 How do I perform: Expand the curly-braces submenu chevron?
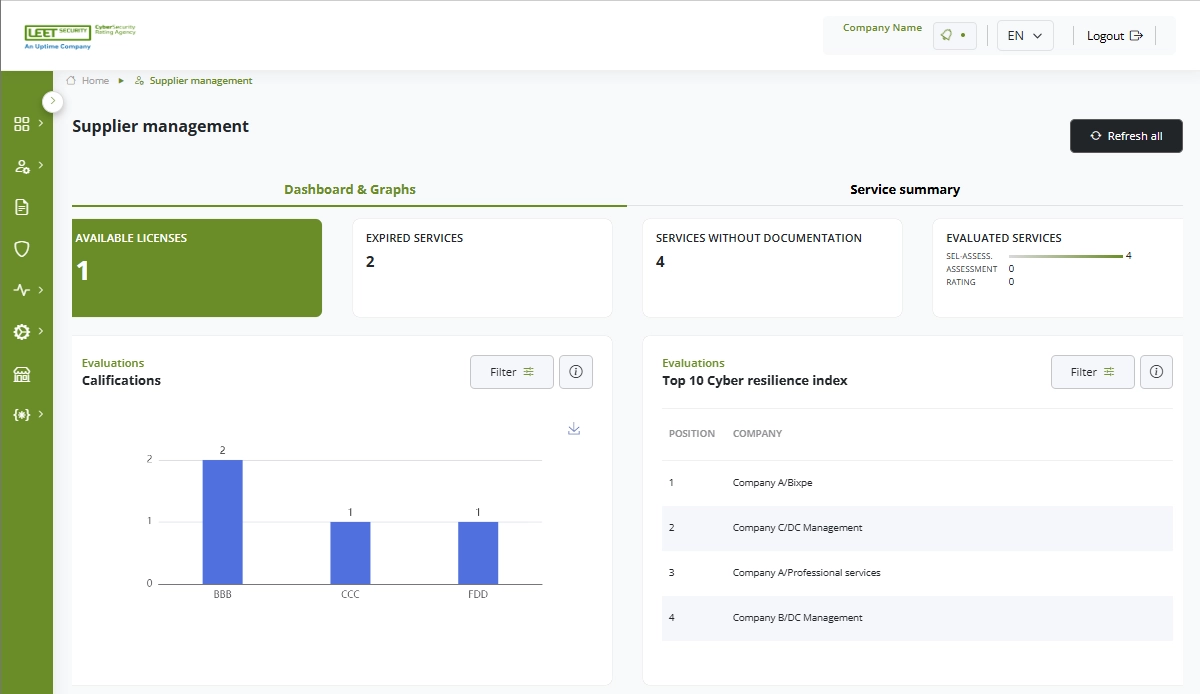pyautogui.click(x=40, y=414)
